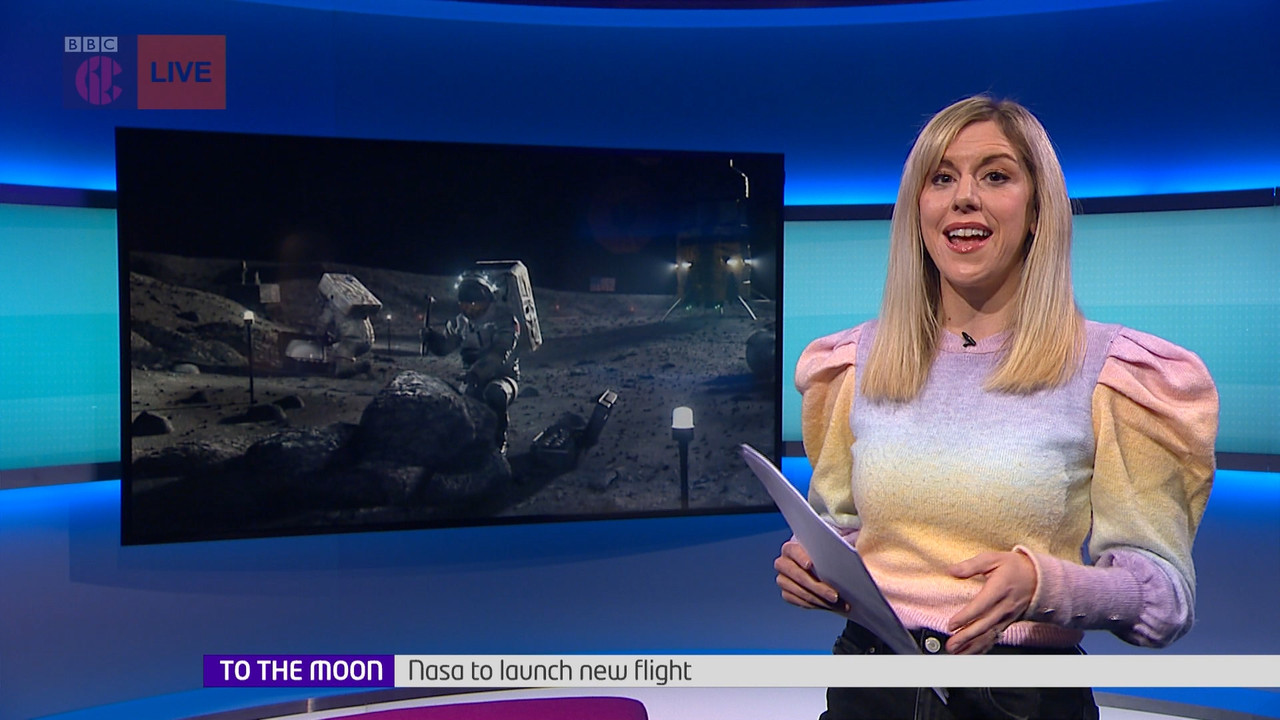Click the 'Nasa to launch new flight' headline
This screenshot has height=720, width=1280.
[x=551, y=671]
